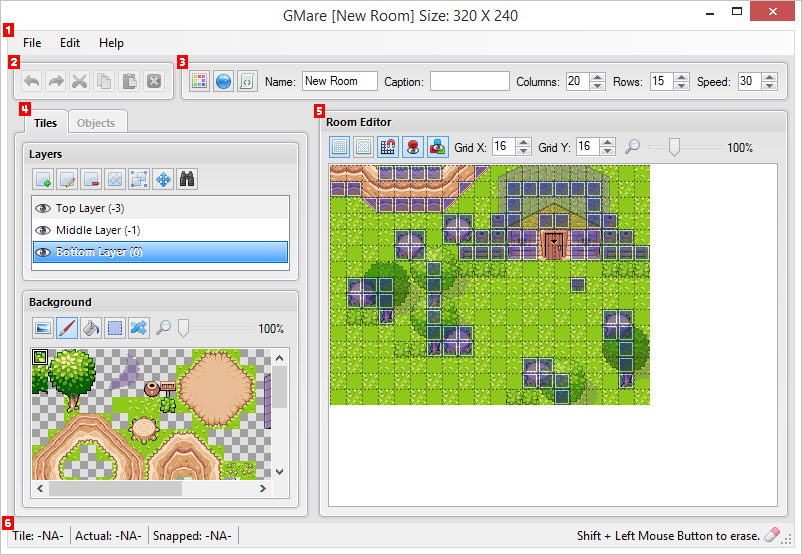
Task: Toggle the room grid display button
Action: pyautogui.click(x=340, y=147)
